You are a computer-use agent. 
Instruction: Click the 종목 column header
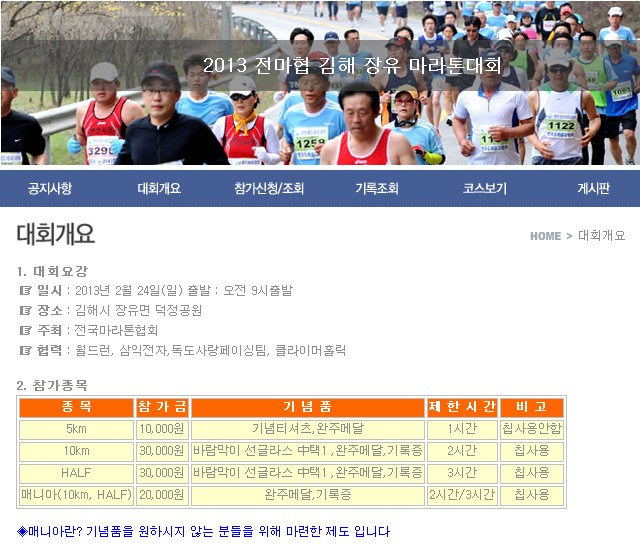(76, 407)
